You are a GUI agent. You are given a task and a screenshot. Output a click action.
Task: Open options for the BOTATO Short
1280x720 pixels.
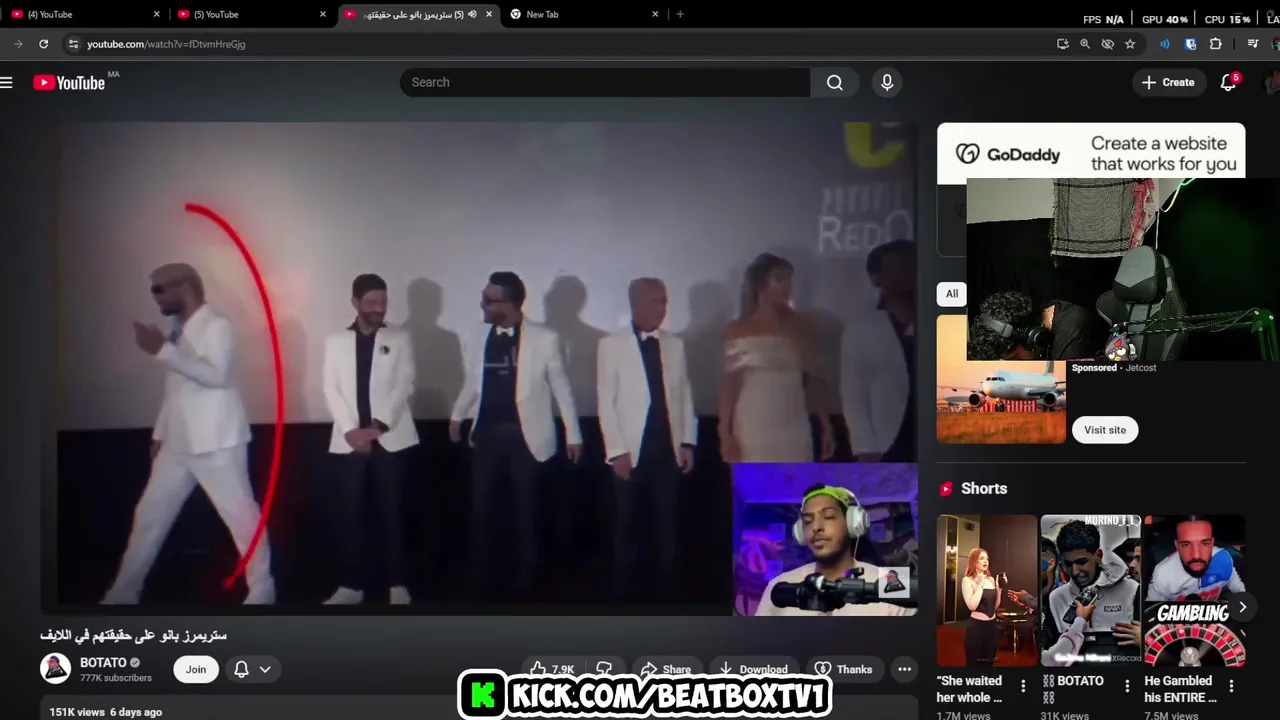[x=1127, y=686]
